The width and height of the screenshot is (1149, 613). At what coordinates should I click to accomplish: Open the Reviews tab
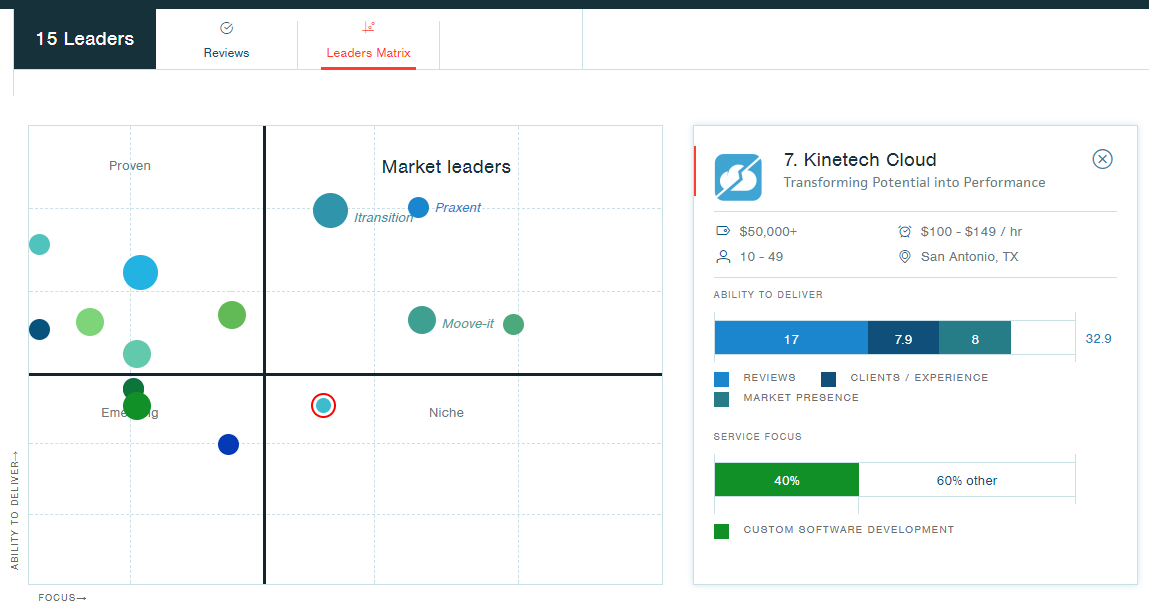coord(226,40)
